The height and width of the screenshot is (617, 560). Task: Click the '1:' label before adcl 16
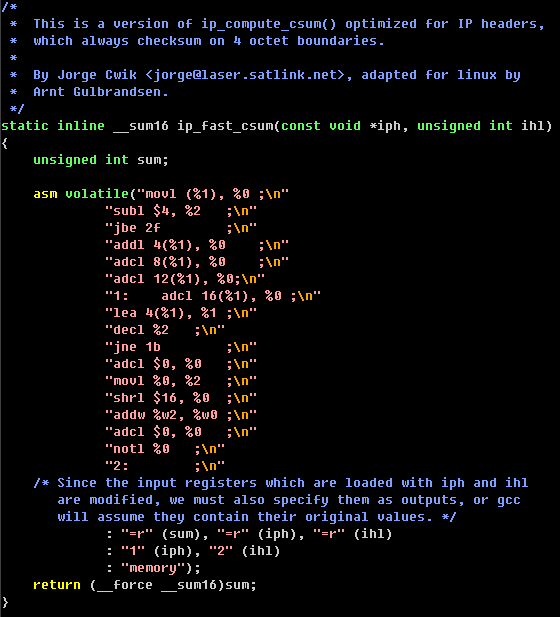[121, 296]
